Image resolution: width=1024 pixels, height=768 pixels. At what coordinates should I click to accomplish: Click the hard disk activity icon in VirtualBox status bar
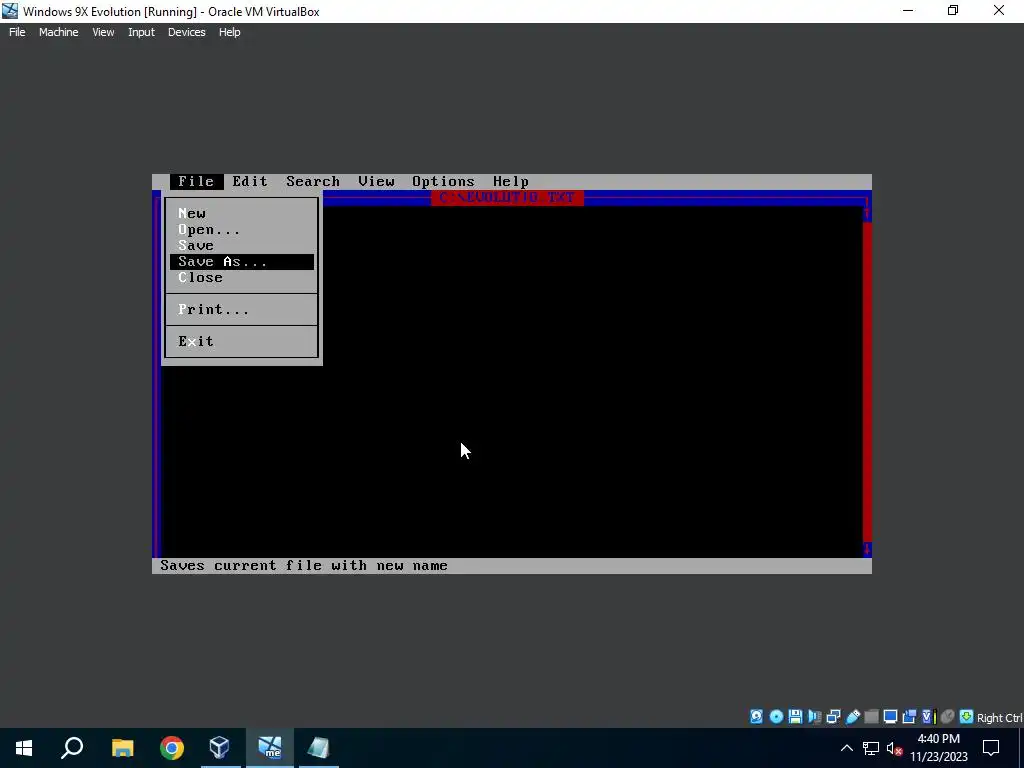coord(756,716)
